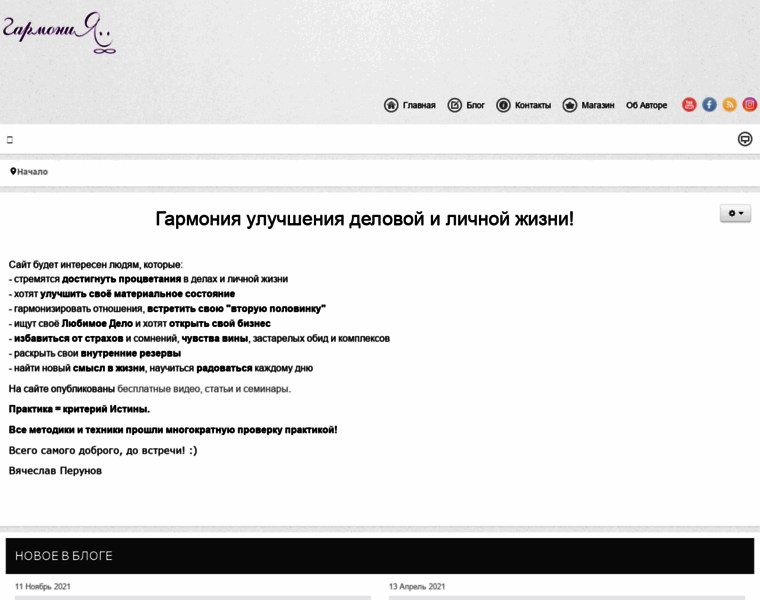This screenshot has width=760, height=600.
Task: Click the home icon beside Главная
Action: click(x=391, y=105)
